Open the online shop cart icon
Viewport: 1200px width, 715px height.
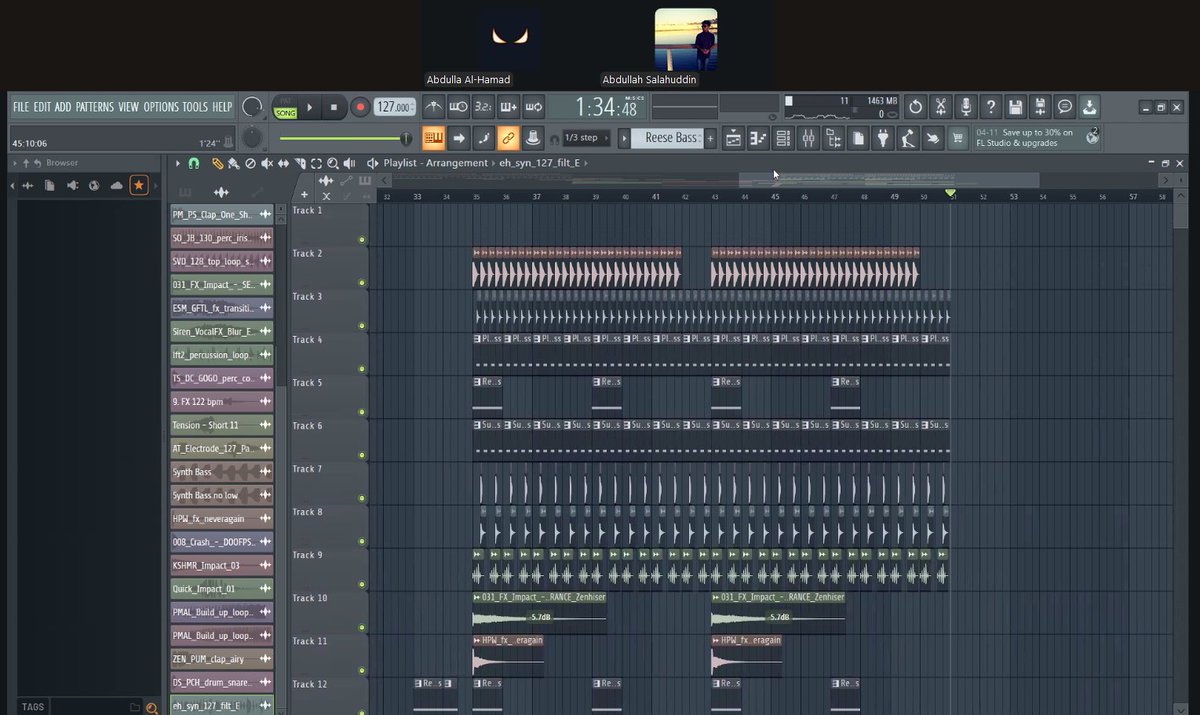(x=958, y=138)
